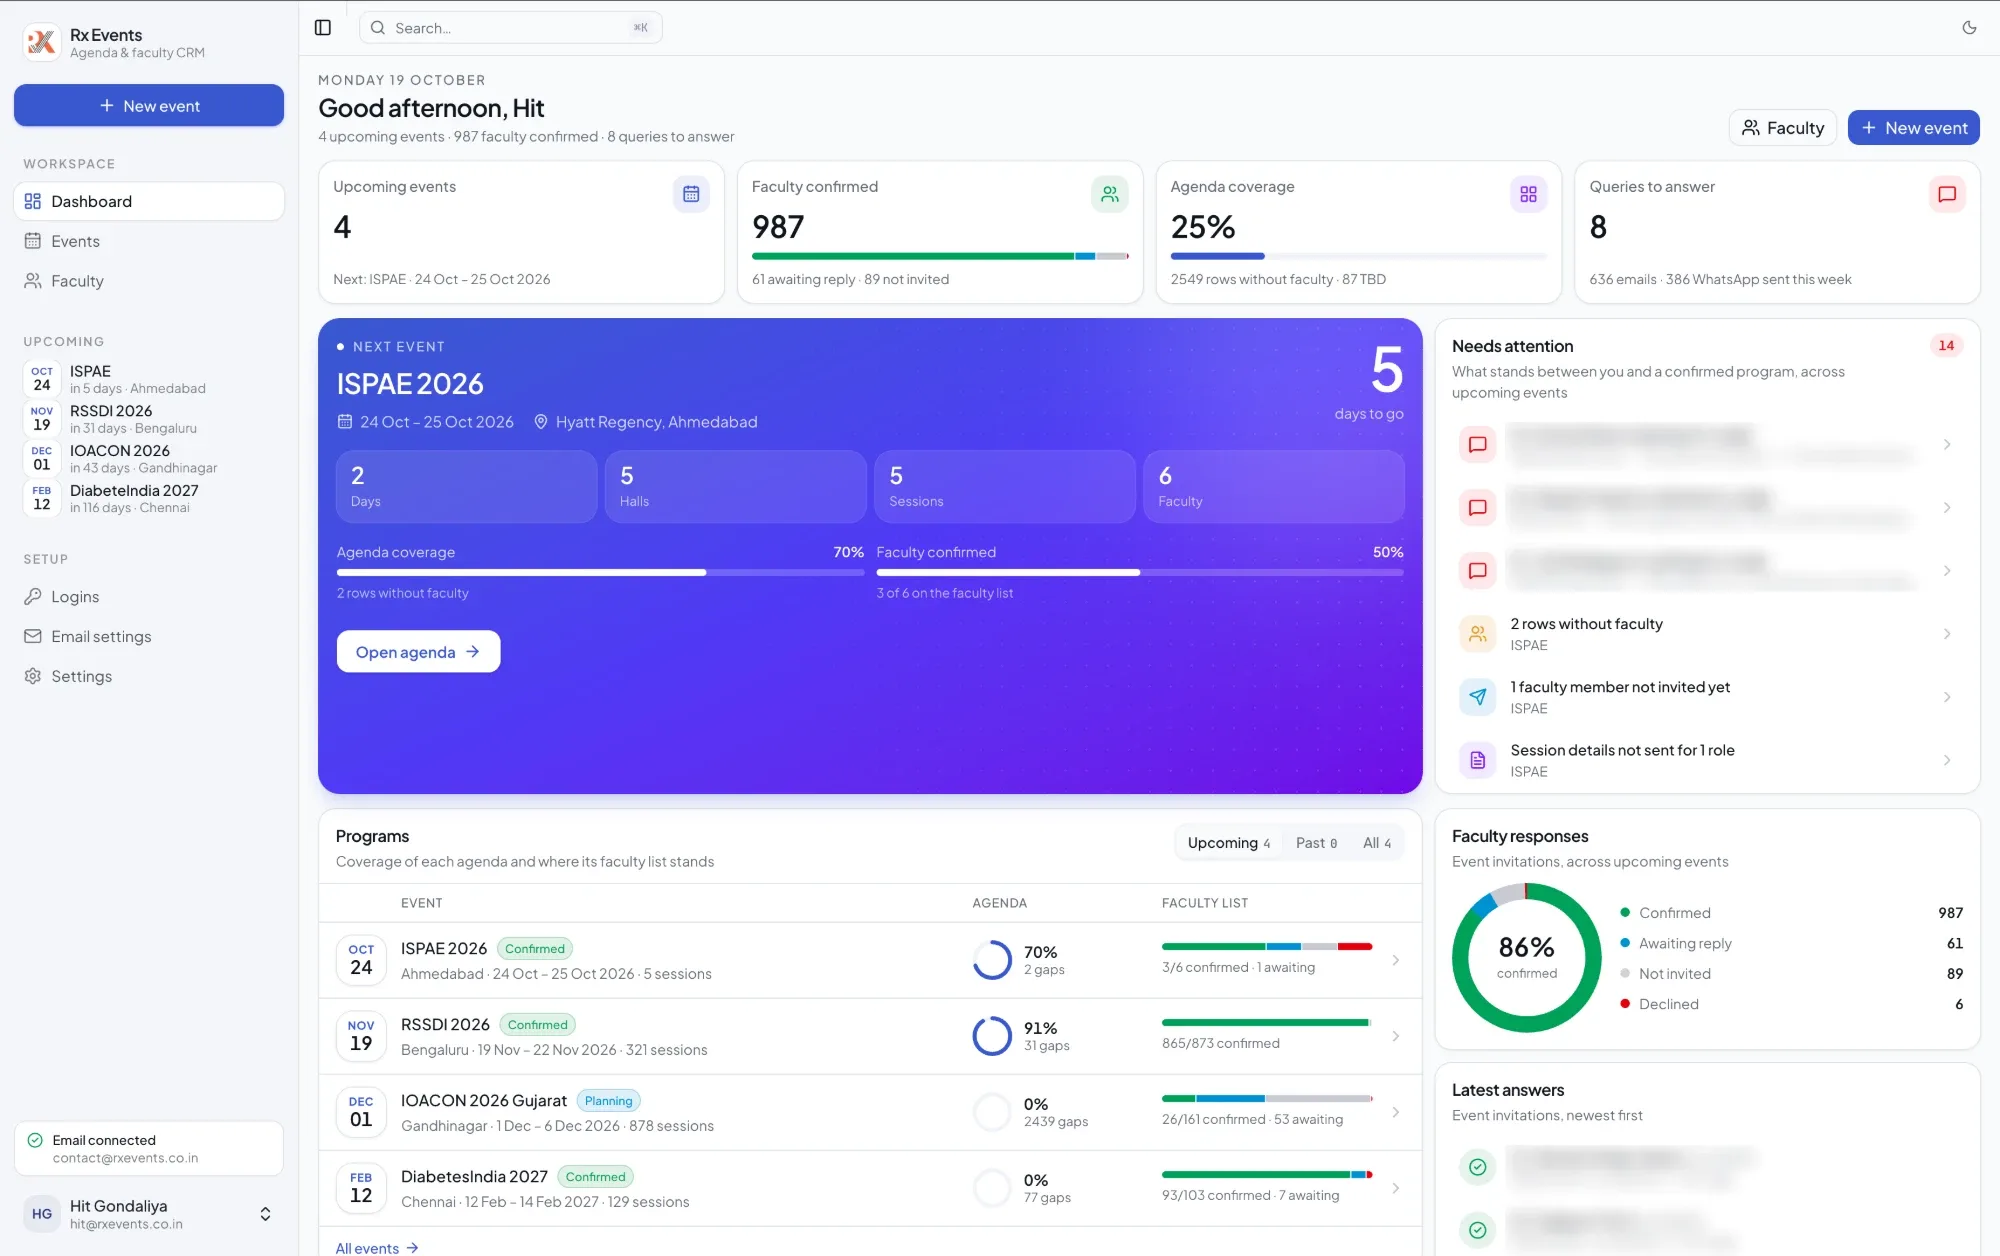2000x1256 pixels.
Task: Click the paper plane not invited icon
Action: tap(1477, 696)
